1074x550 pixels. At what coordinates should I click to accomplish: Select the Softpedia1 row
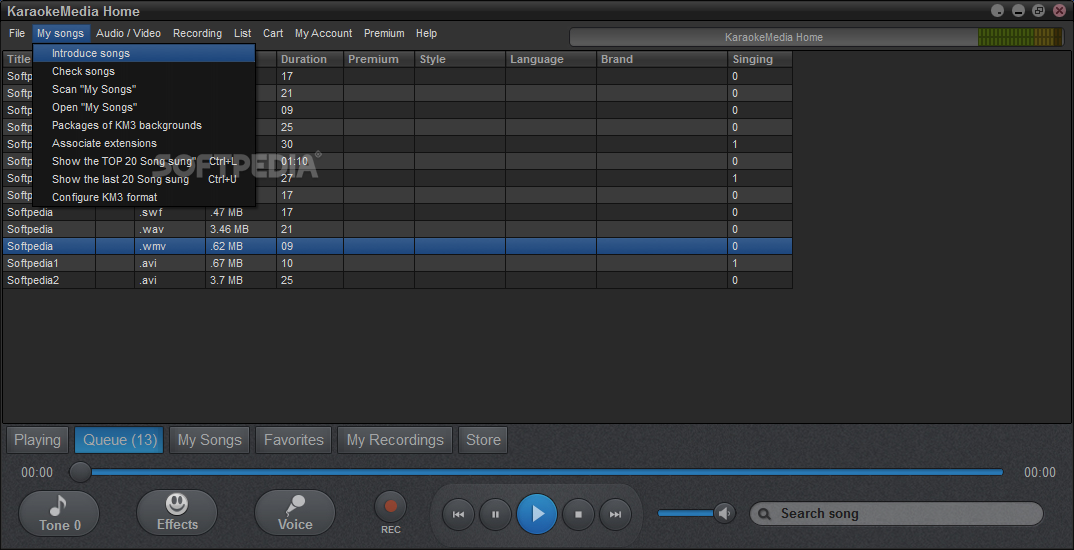(x=397, y=263)
